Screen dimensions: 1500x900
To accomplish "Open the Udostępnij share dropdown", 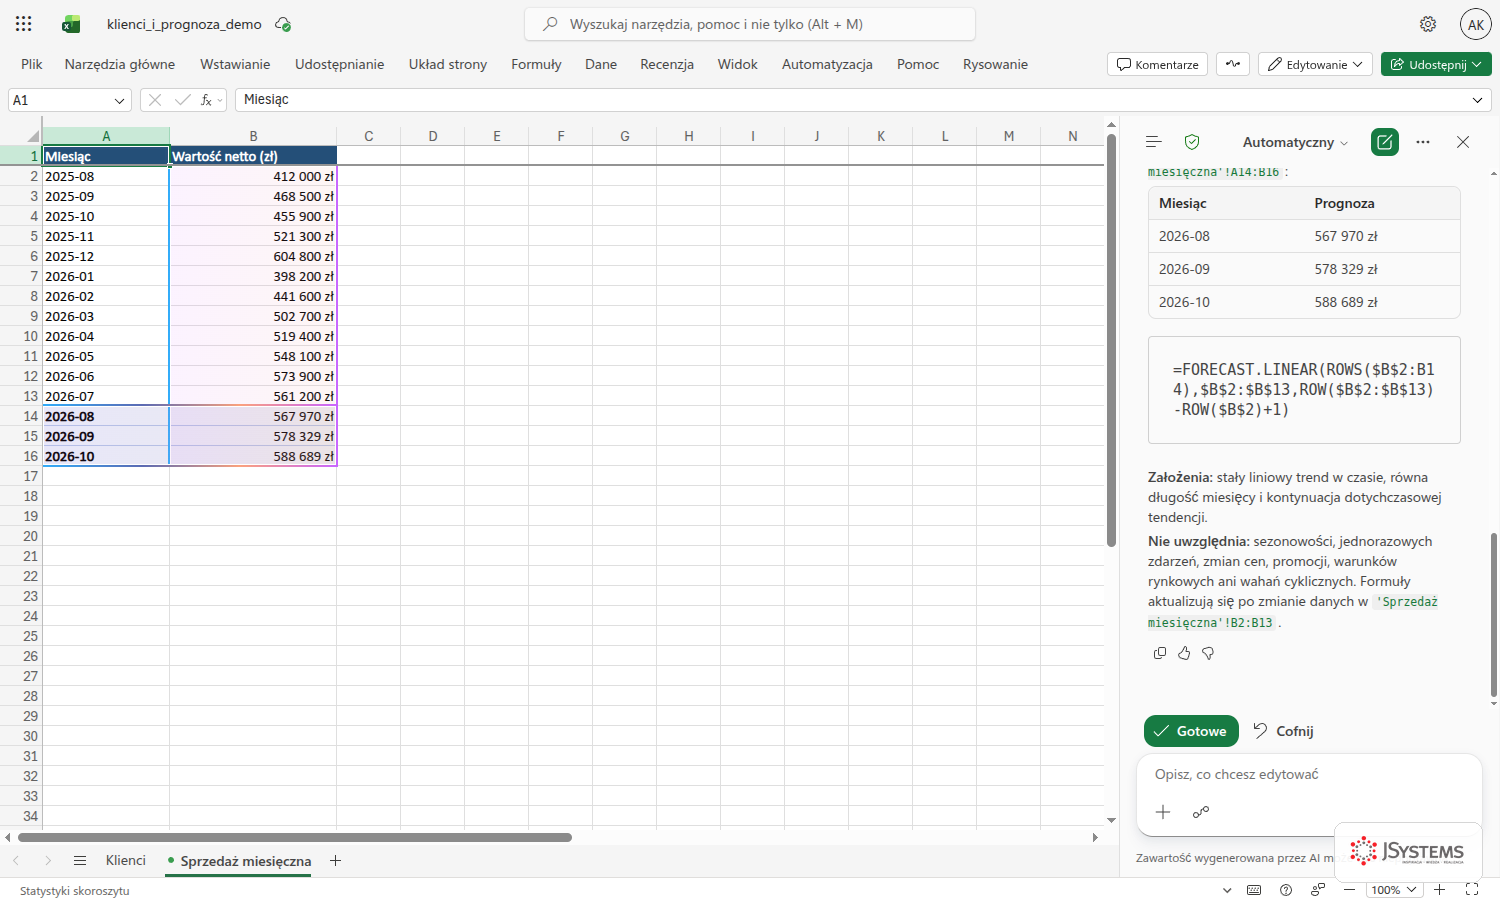I will pos(1436,64).
